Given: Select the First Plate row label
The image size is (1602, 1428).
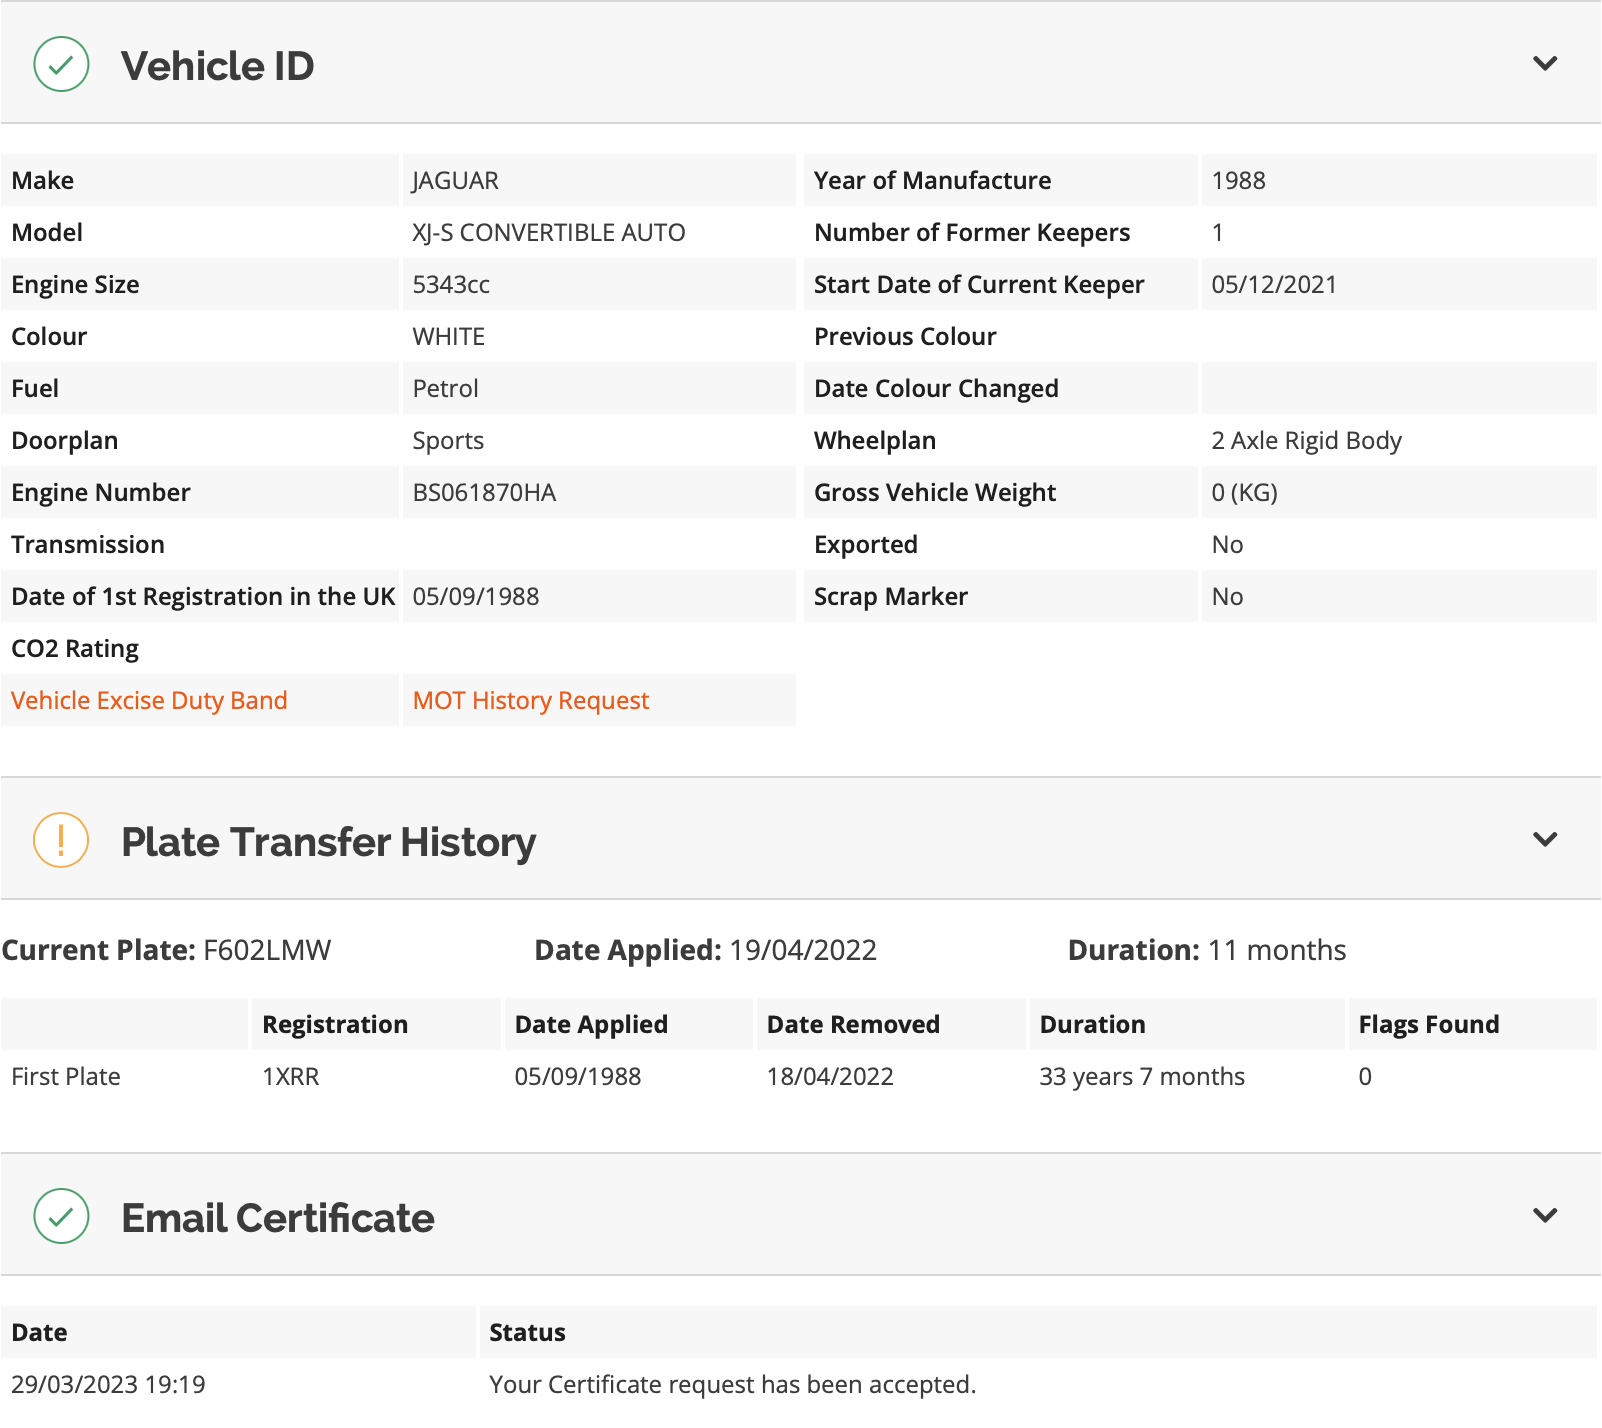Looking at the screenshot, I should (x=66, y=1076).
